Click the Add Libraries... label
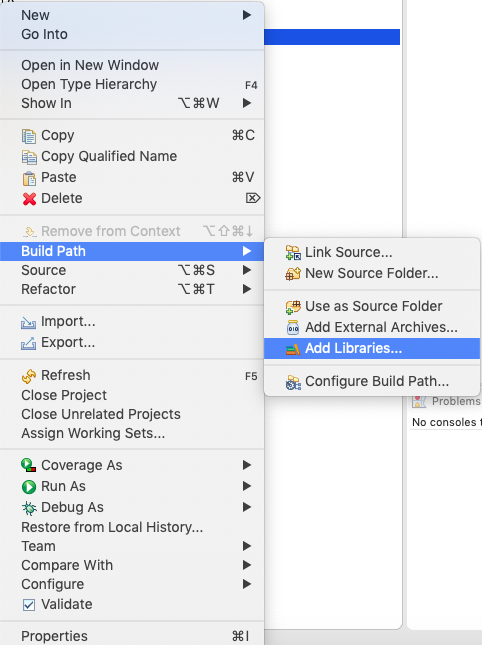This screenshot has height=645, width=482. coord(353,348)
